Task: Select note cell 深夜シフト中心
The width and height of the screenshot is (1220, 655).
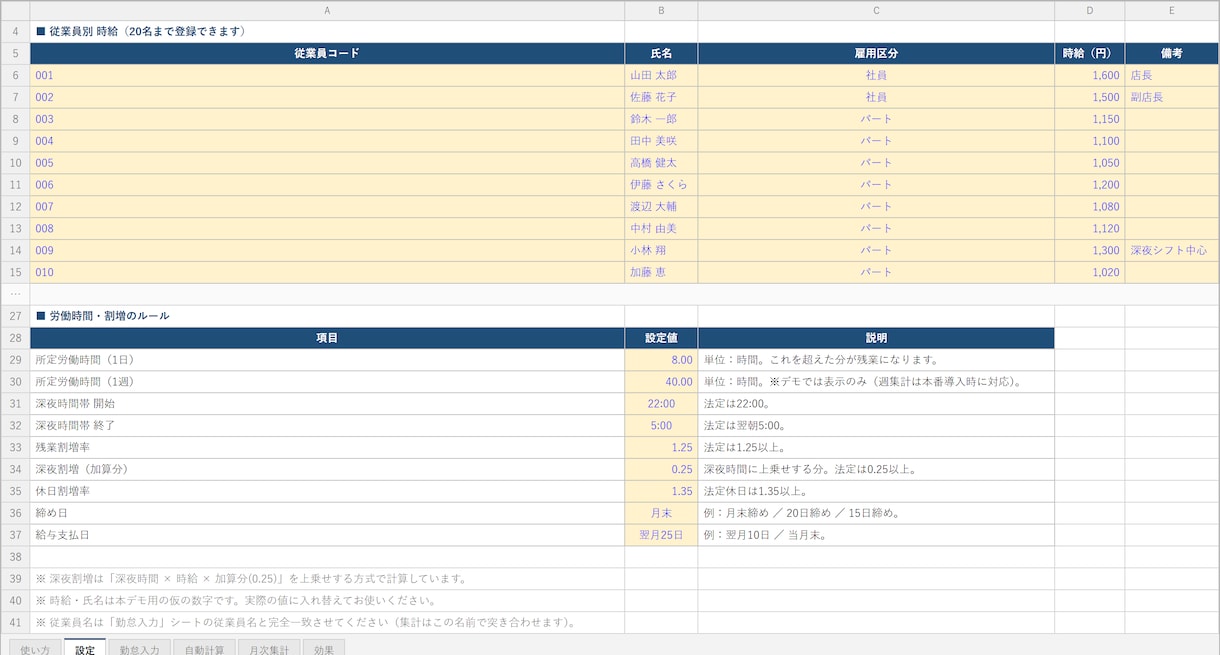Action: (x=1172, y=250)
